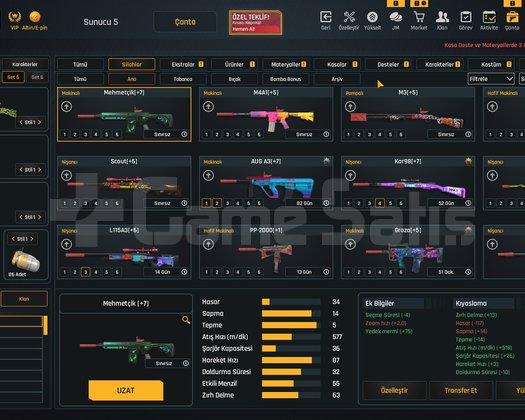Open the Market shopping cart icon
The image size is (525, 420).
pyautogui.click(x=419, y=17)
